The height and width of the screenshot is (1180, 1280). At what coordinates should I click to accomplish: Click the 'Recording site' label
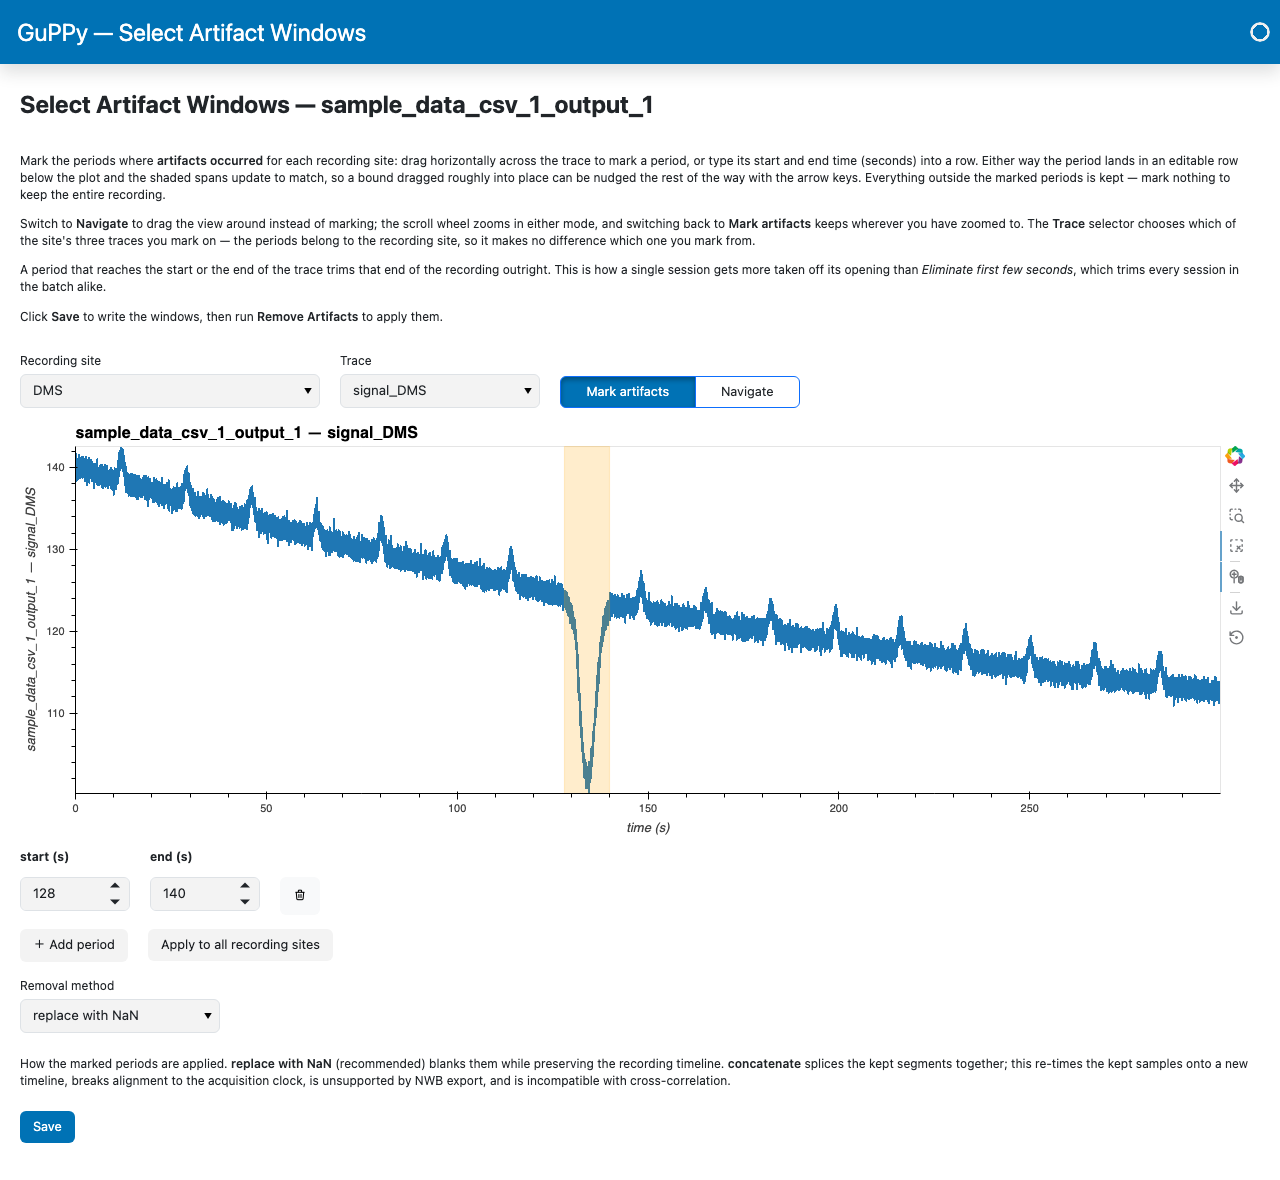[60, 361]
